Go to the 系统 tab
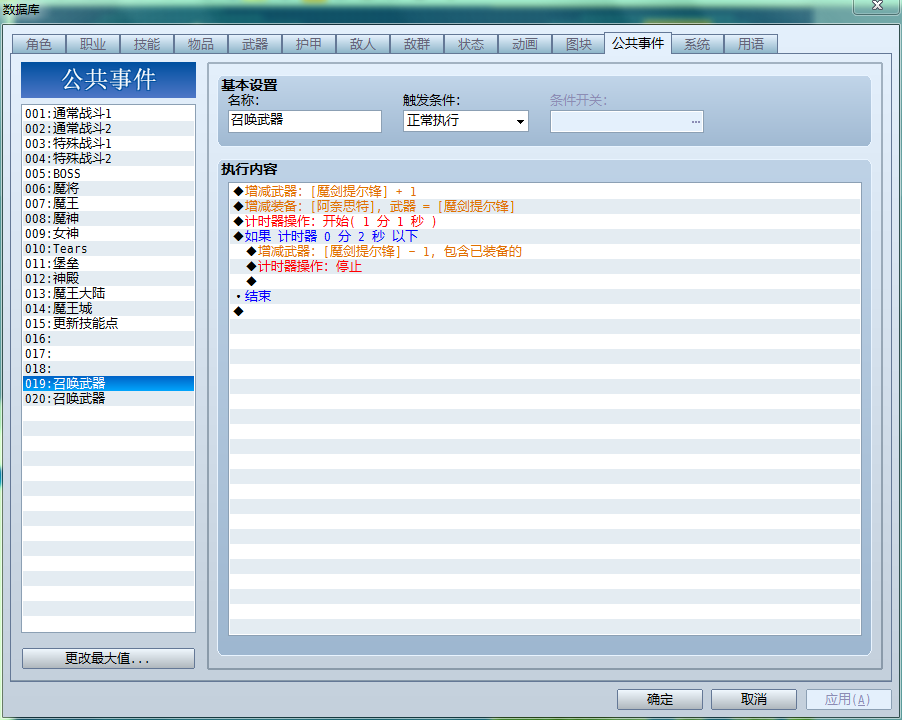902x720 pixels. 697,44
